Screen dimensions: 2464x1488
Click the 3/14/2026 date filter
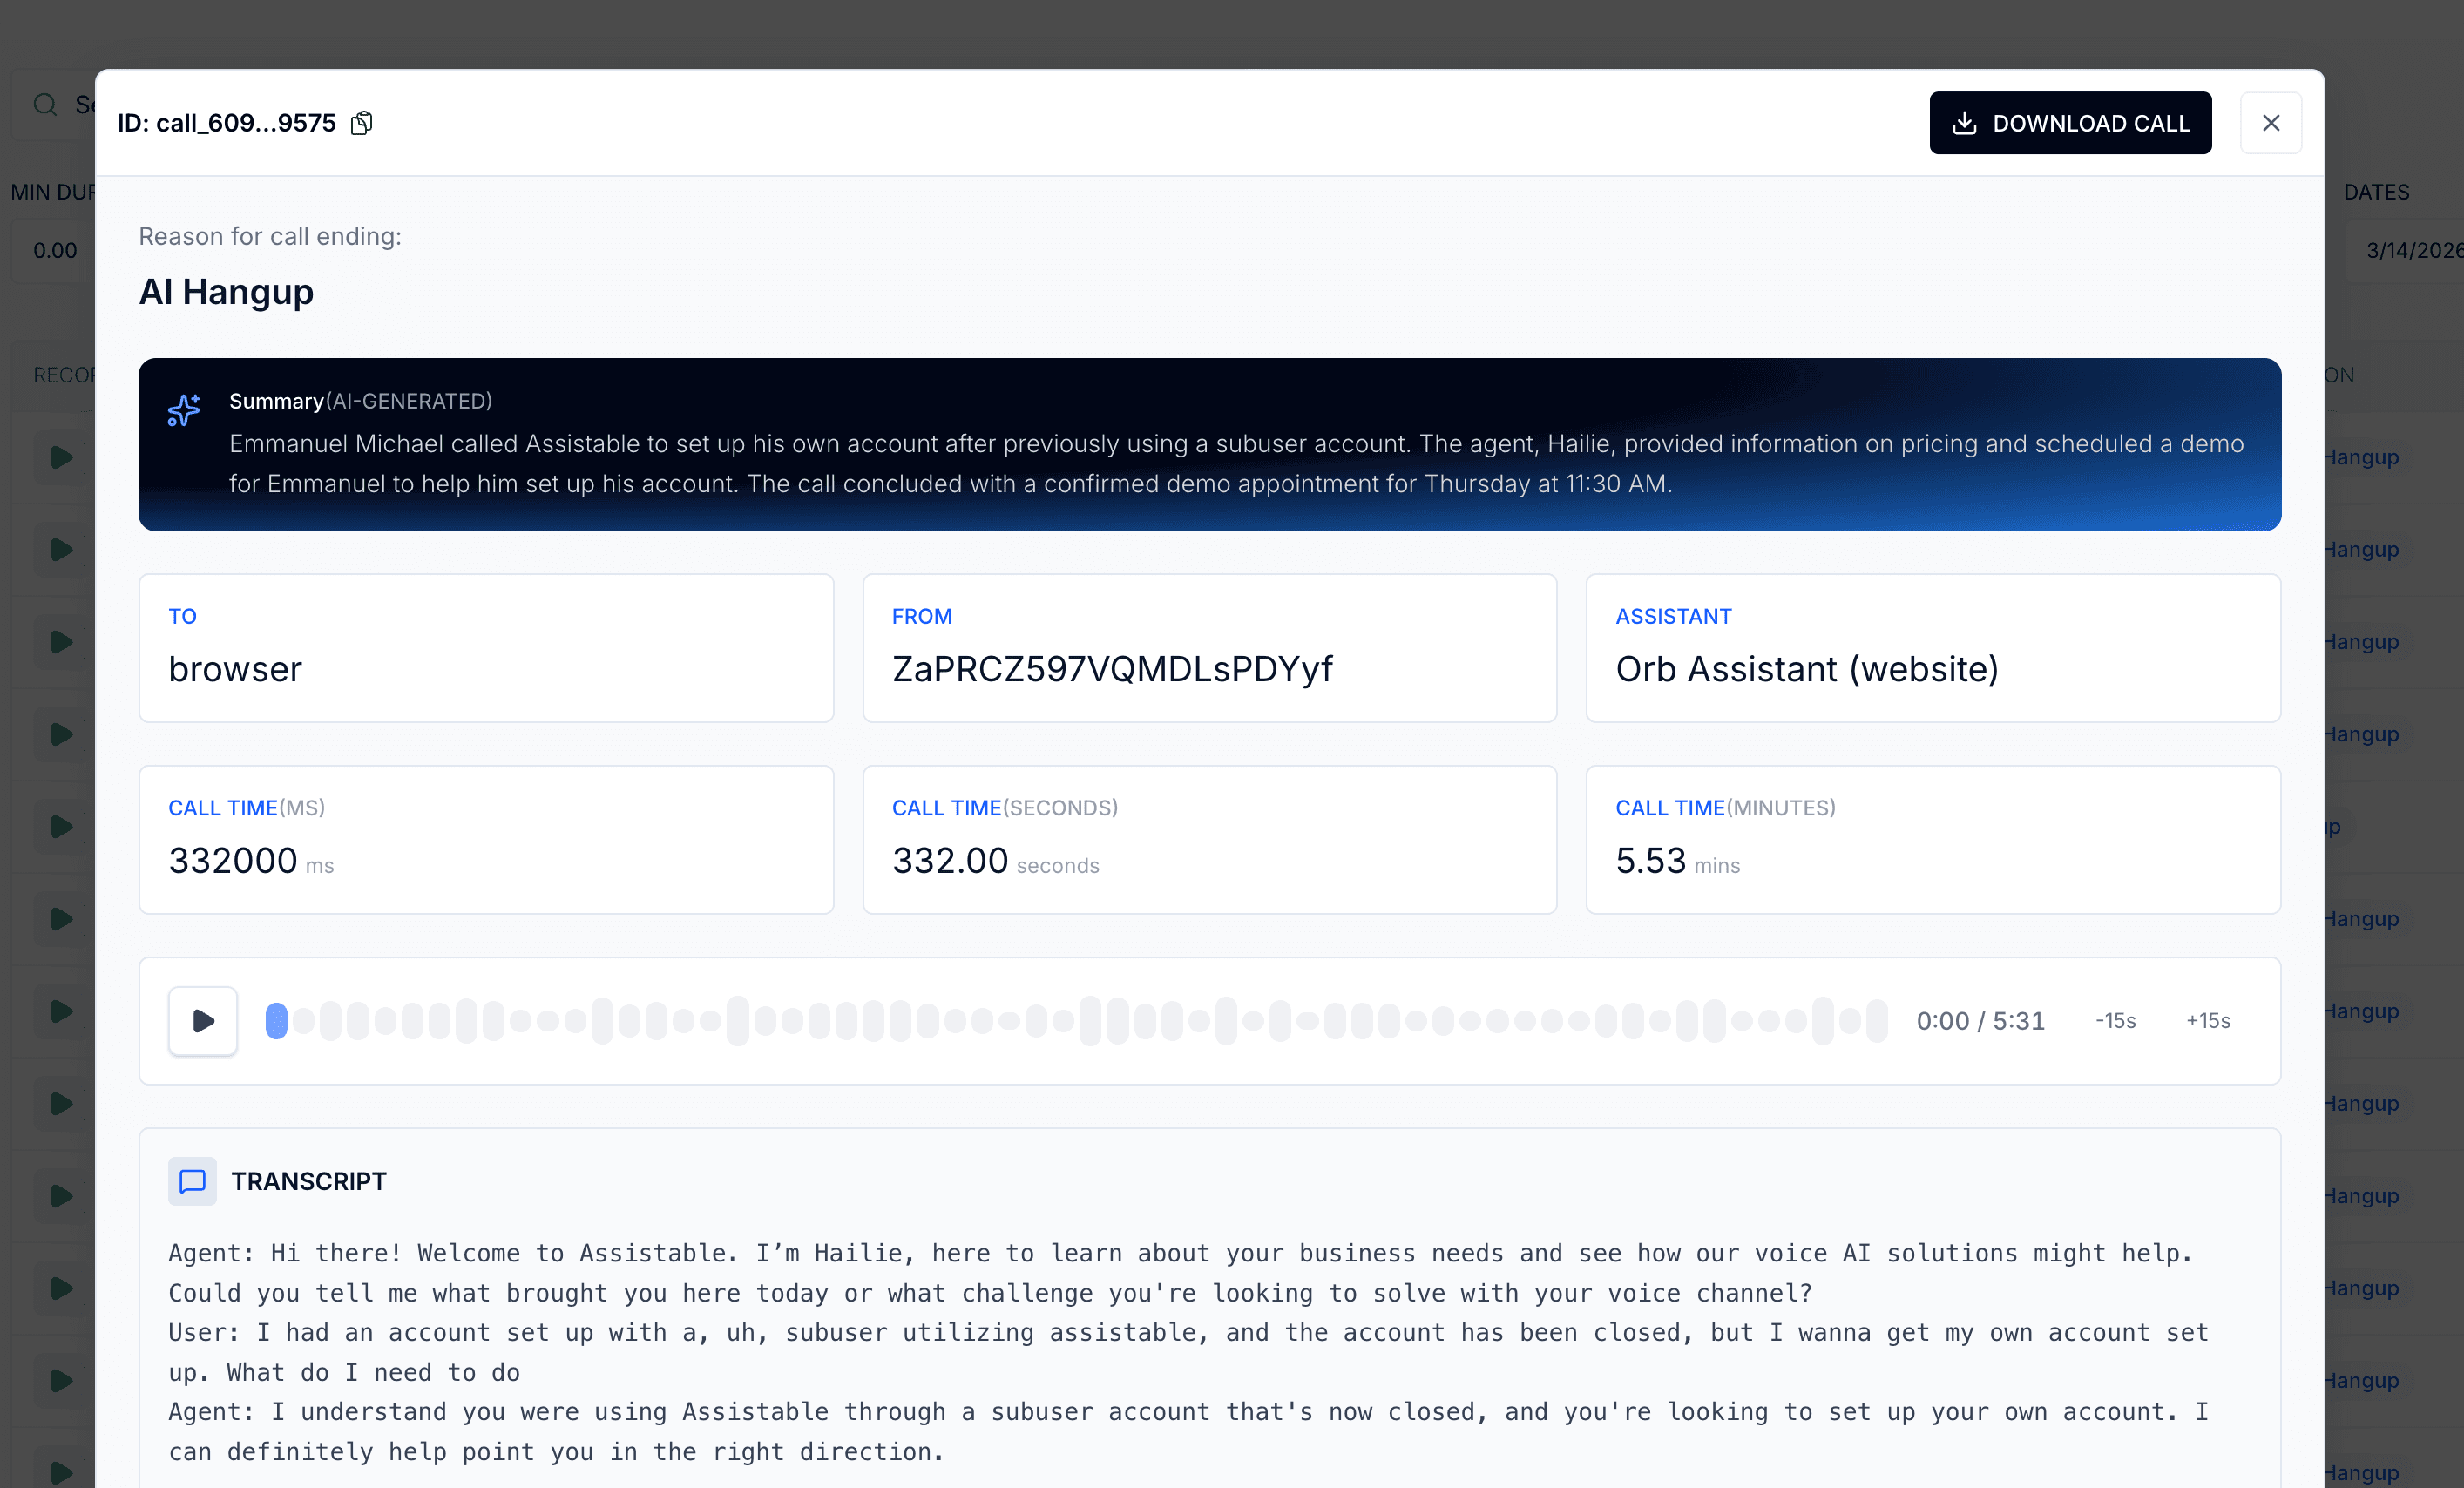(x=2412, y=250)
